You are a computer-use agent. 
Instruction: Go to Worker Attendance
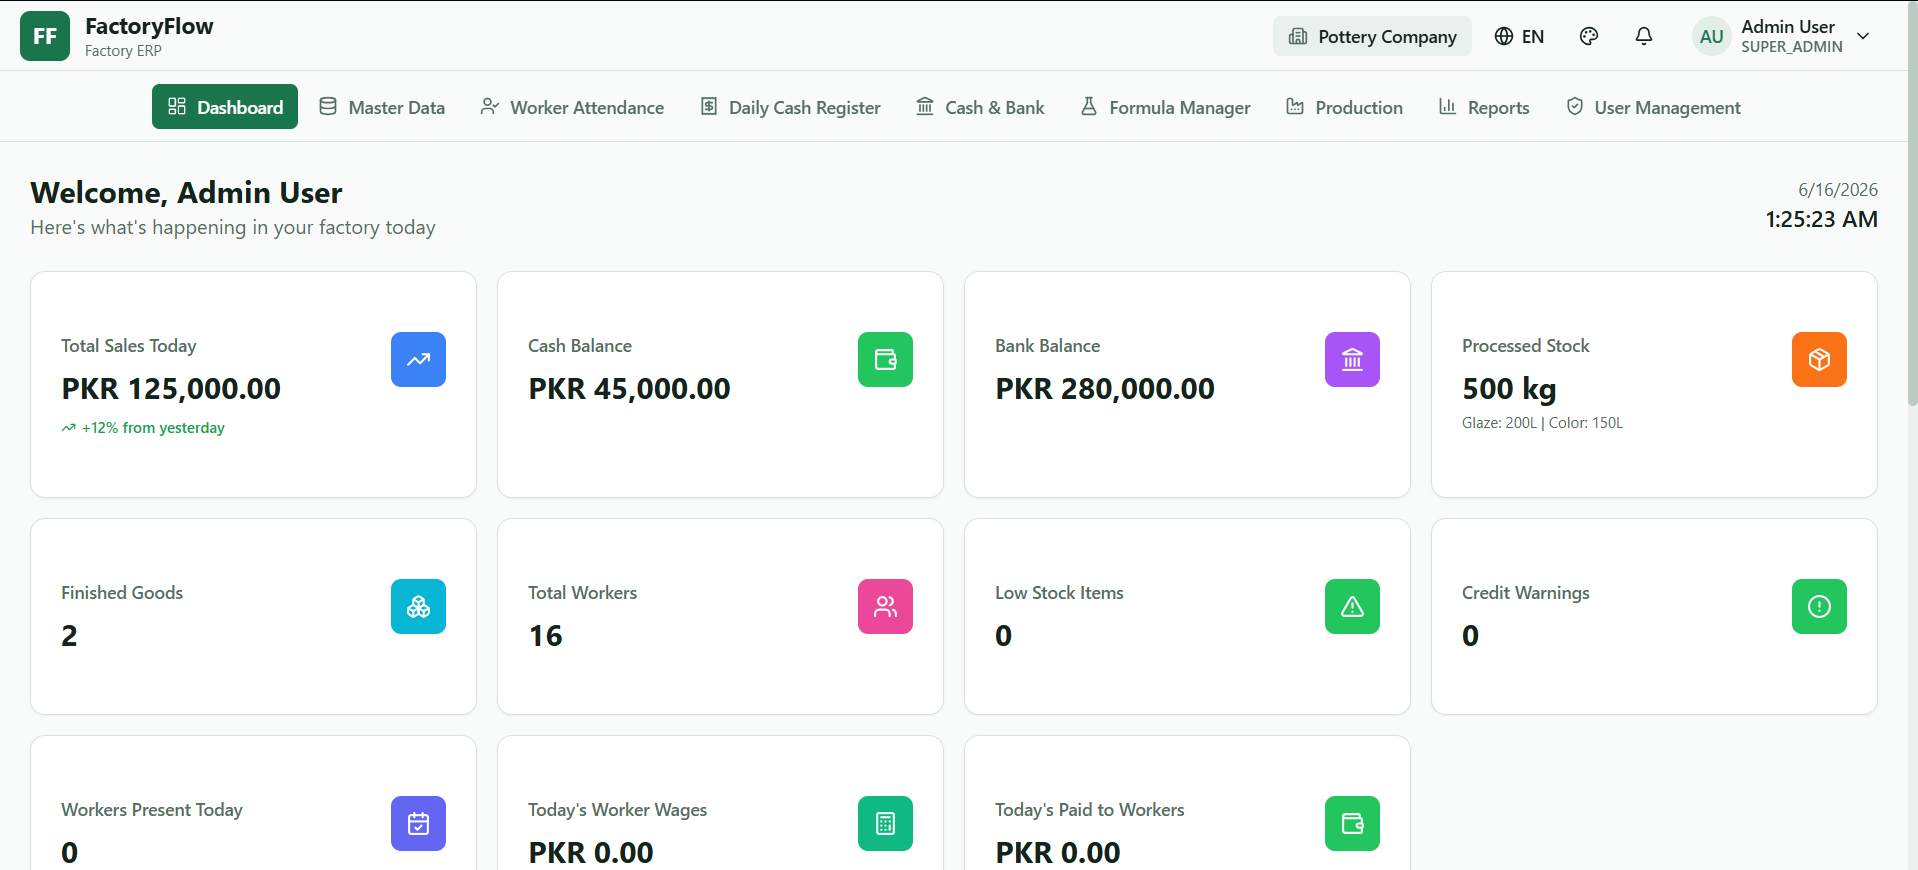click(x=572, y=107)
